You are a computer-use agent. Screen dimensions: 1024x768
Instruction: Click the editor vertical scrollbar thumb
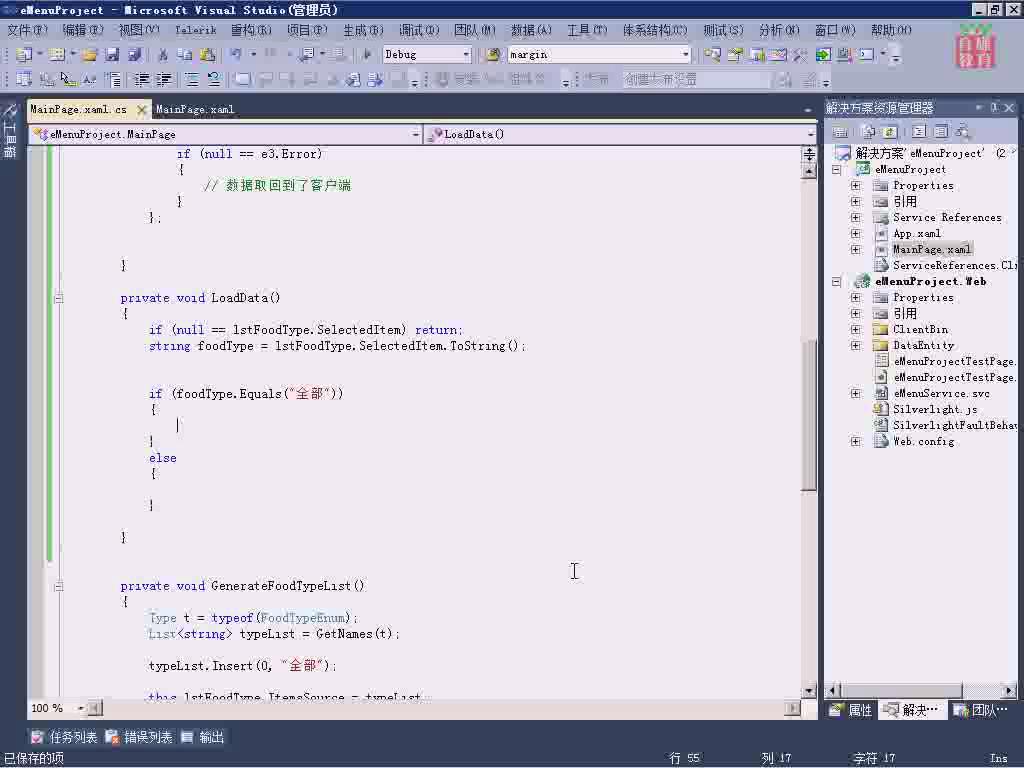click(x=809, y=415)
